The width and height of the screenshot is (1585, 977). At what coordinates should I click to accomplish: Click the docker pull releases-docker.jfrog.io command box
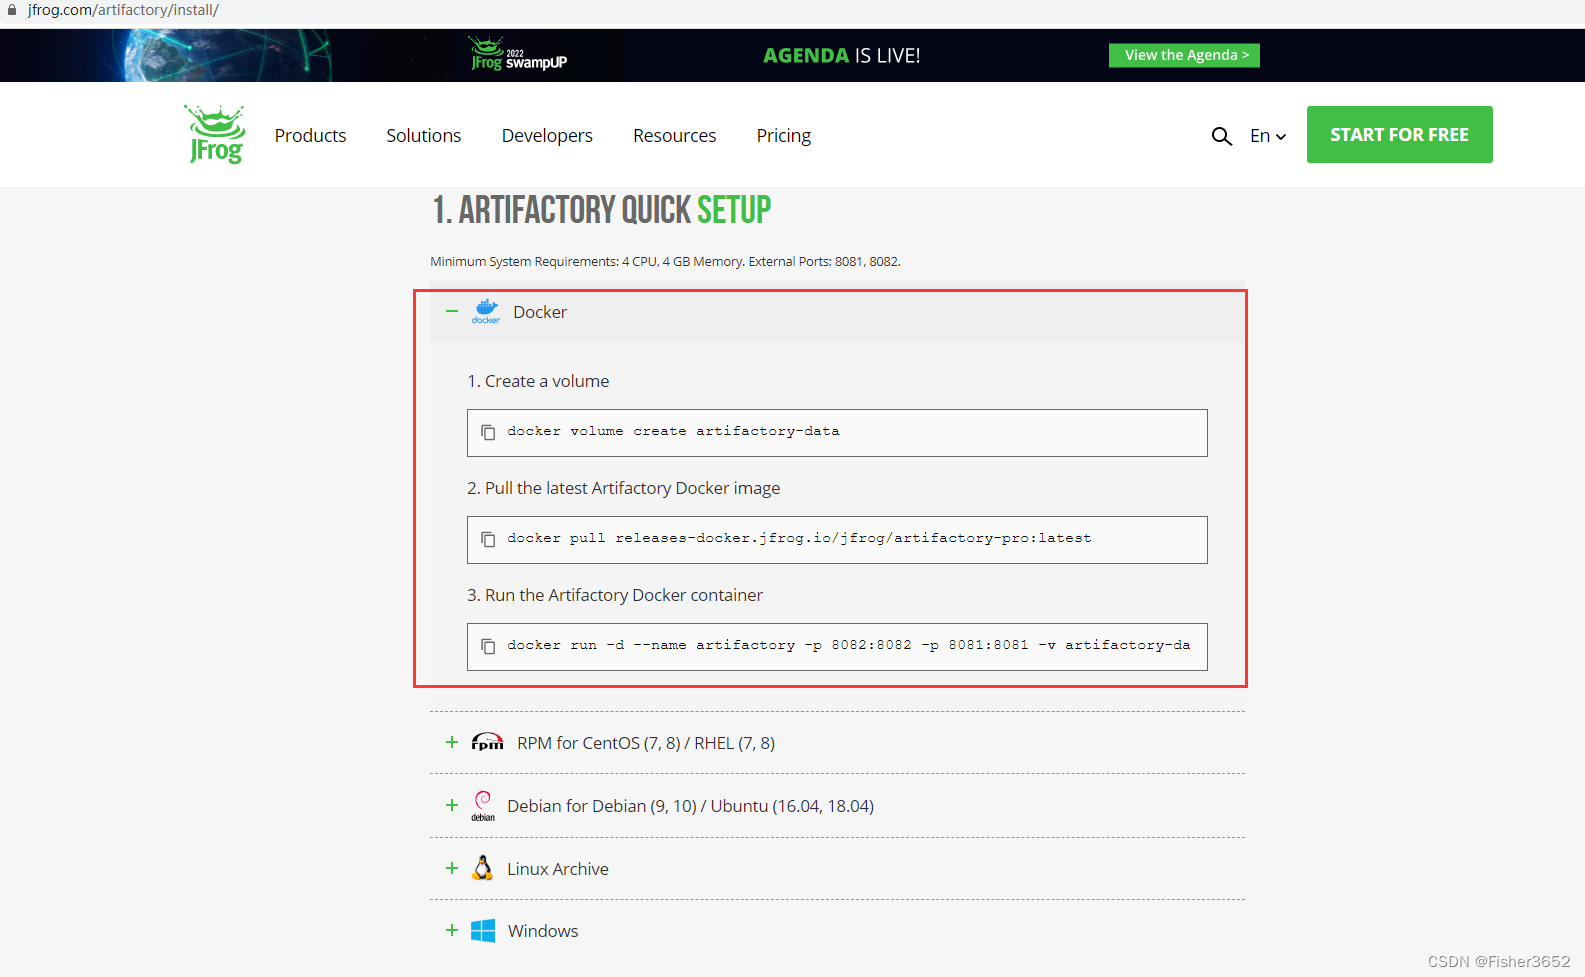pos(837,540)
